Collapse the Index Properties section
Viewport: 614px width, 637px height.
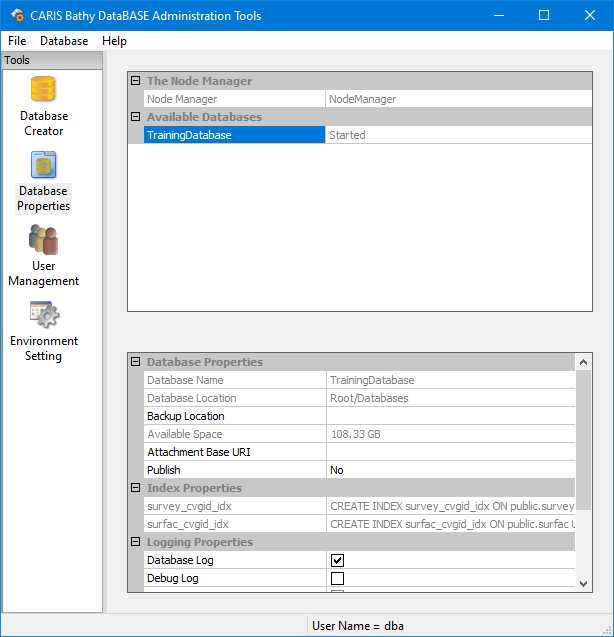coord(136,488)
